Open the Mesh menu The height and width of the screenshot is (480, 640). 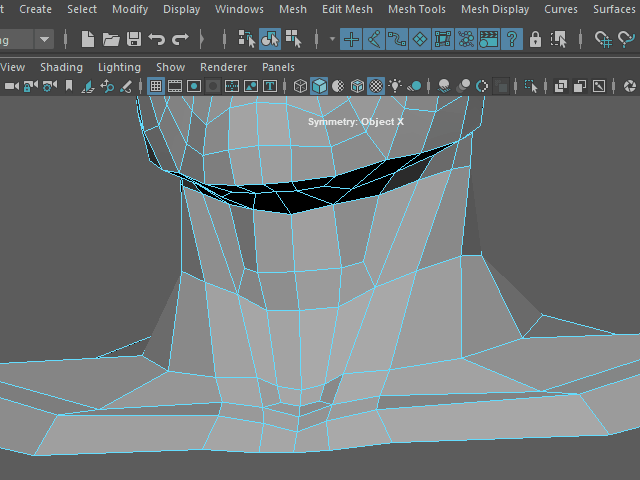coord(293,9)
